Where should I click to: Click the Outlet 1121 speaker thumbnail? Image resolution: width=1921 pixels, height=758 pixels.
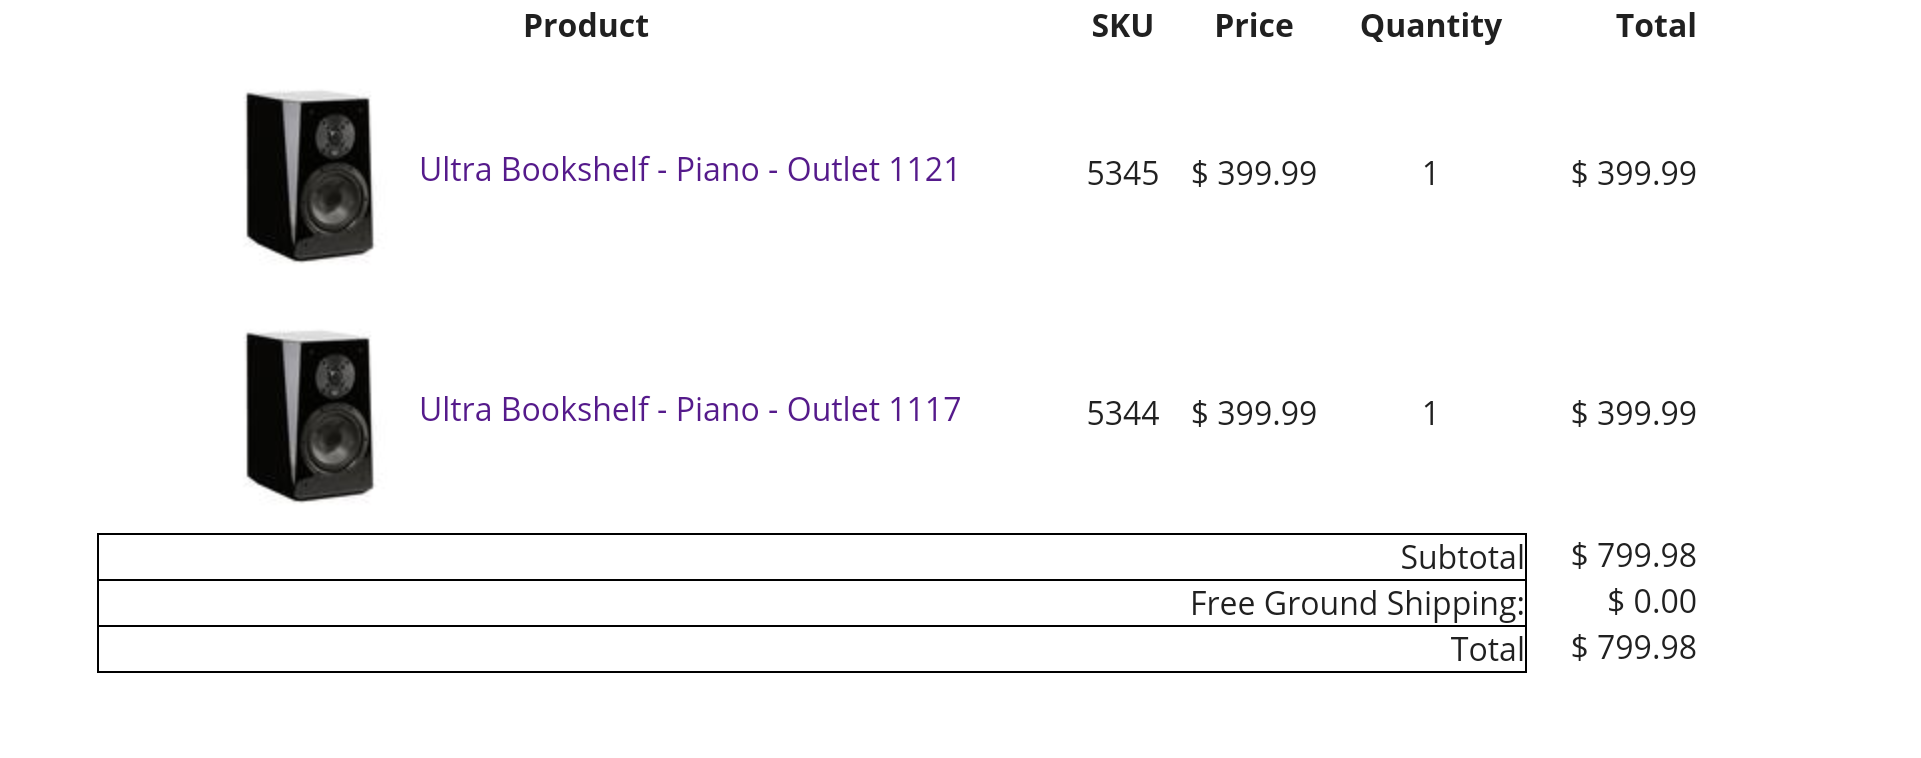click(x=309, y=176)
